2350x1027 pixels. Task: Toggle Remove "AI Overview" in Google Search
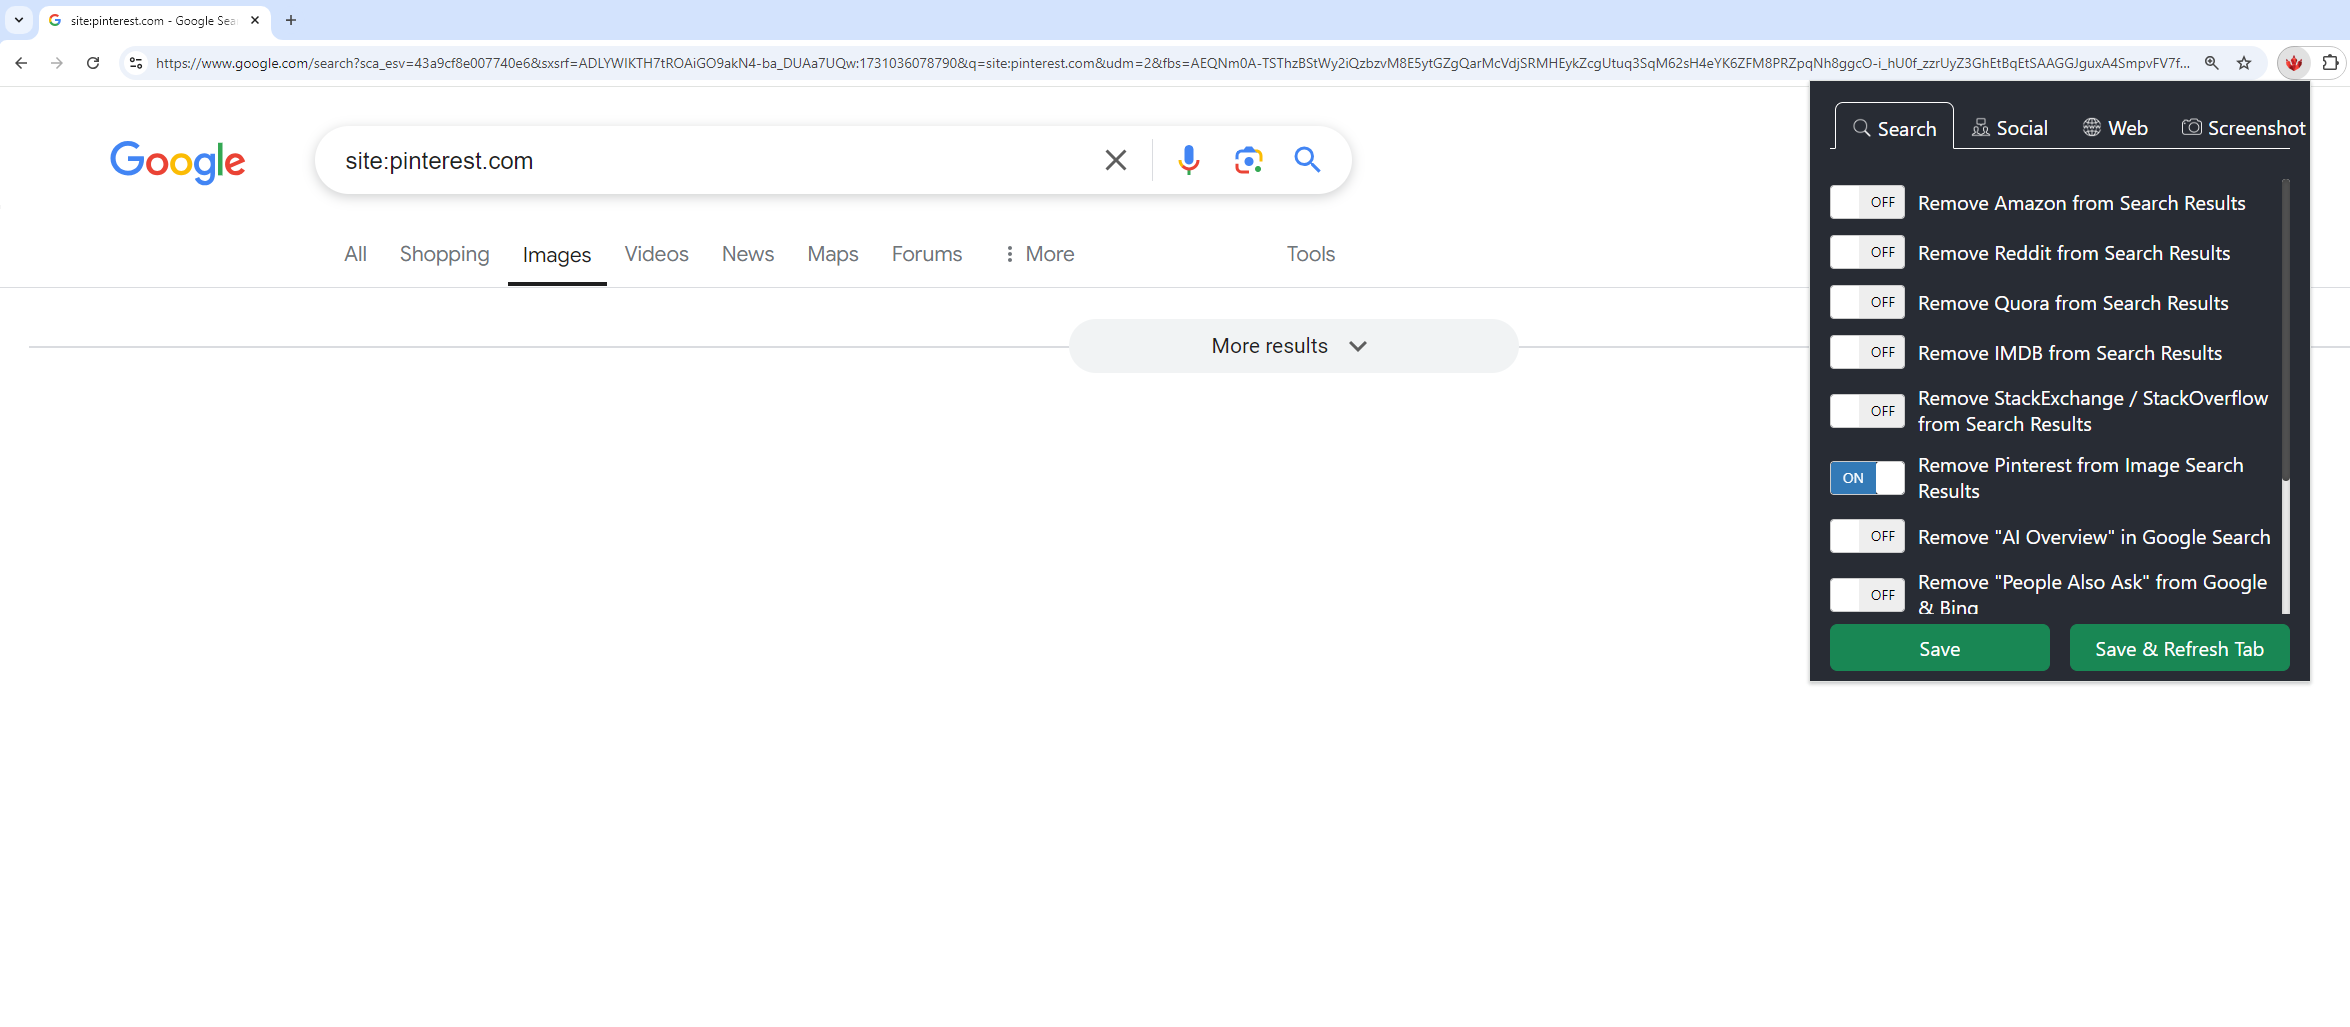click(x=1867, y=536)
